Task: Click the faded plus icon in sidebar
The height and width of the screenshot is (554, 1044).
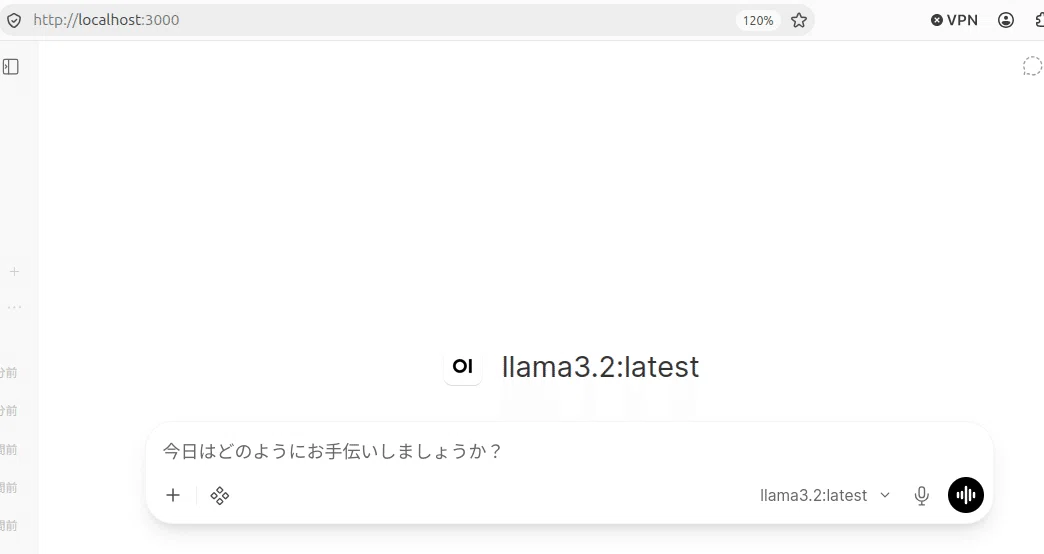Action: tap(14, 272)
